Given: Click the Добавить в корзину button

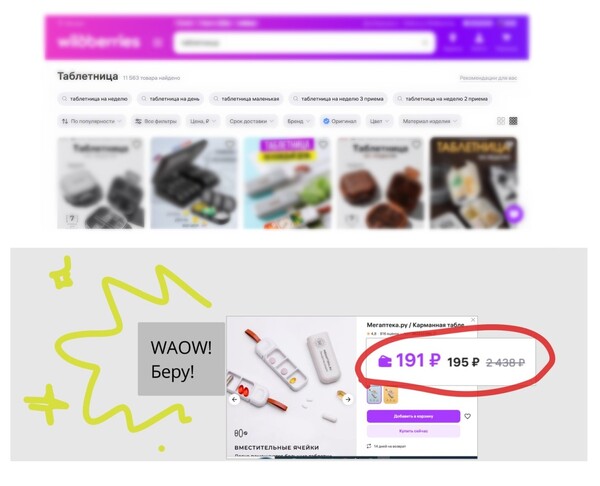Looking at the screenshot, I should coord(413,416).
